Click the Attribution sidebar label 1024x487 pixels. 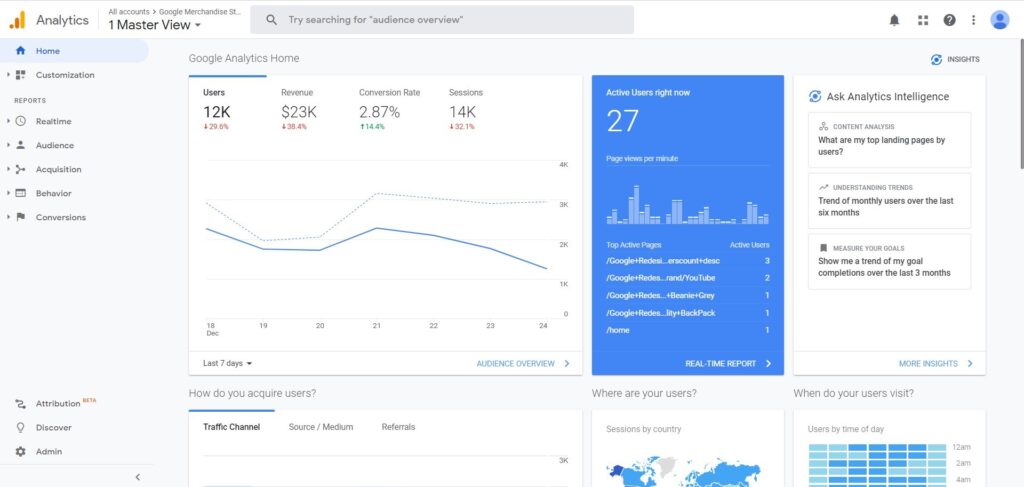coord(58,403)
